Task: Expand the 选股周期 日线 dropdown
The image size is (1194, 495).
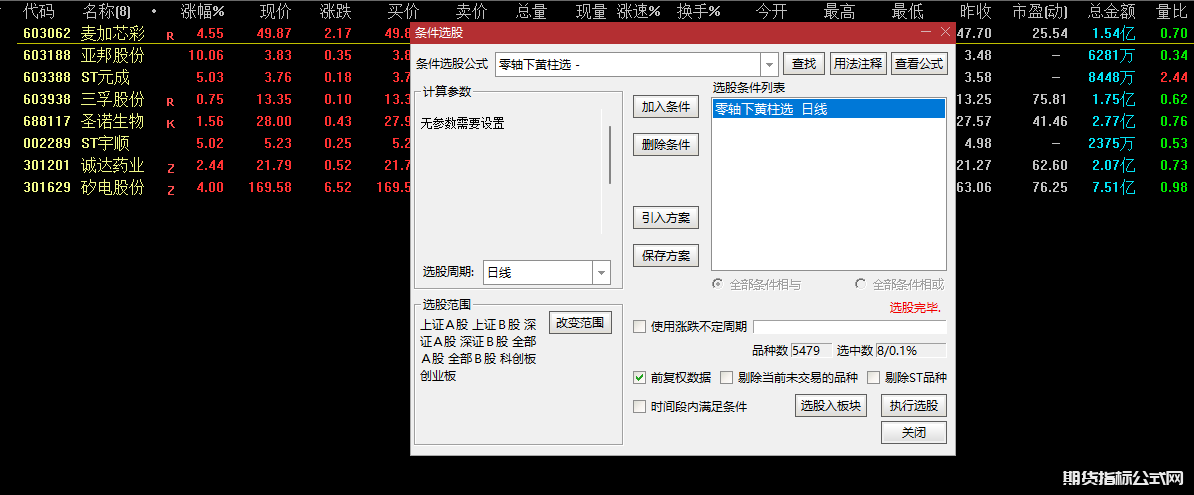Action: (602, 273)
